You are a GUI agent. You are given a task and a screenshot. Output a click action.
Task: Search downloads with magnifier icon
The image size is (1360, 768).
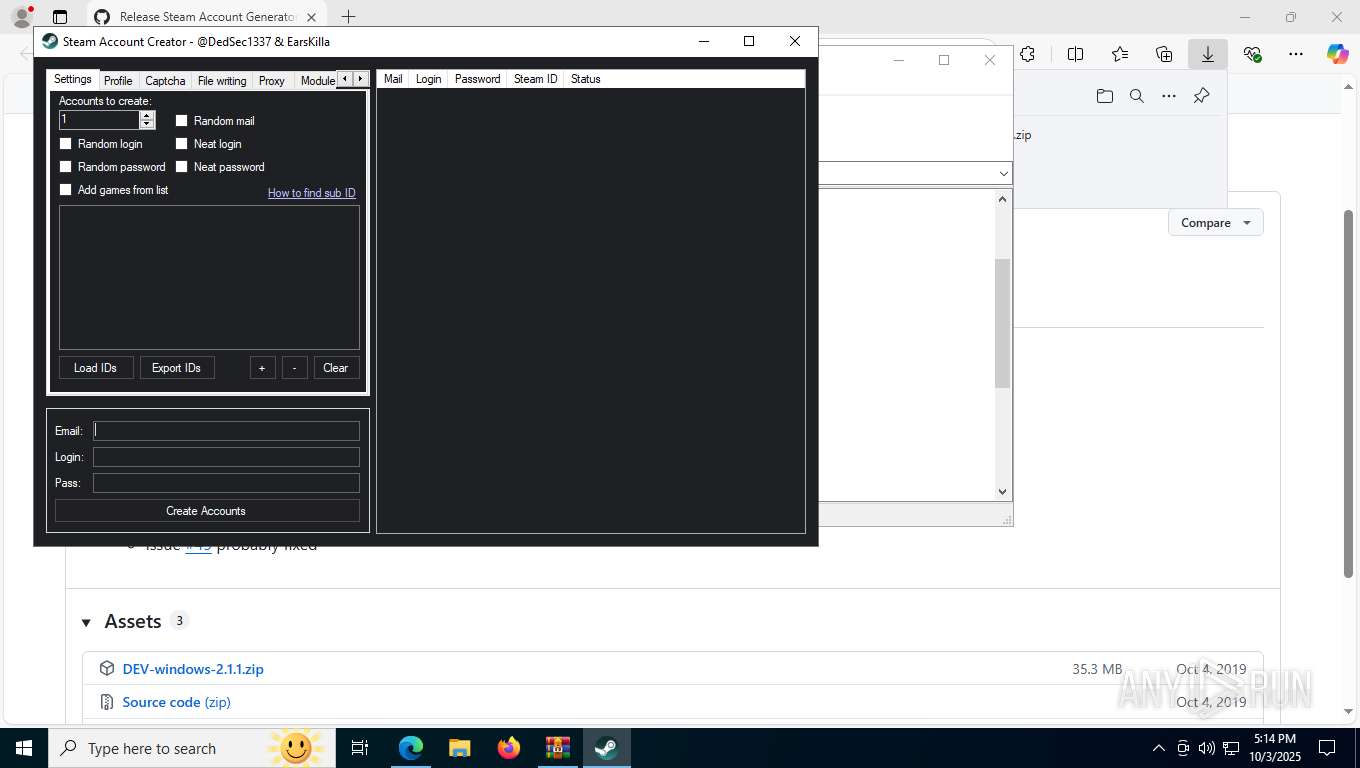click(1137, 96)
